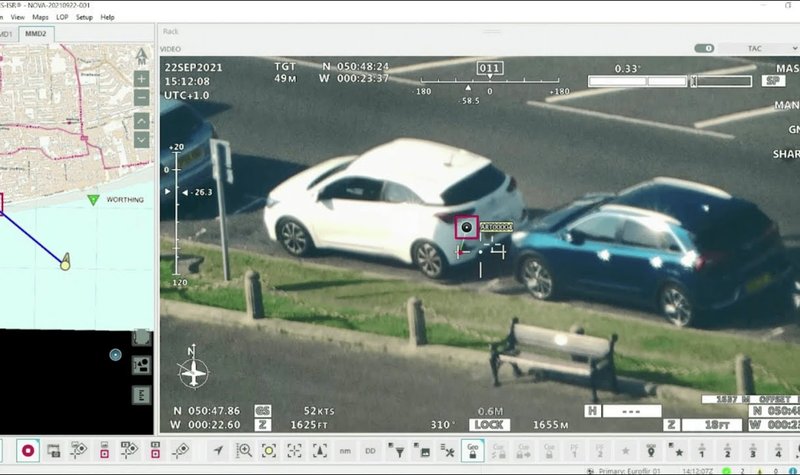Click the map up chevron button
This screenshot has width=800, height=475.
(x=141, y=121)
